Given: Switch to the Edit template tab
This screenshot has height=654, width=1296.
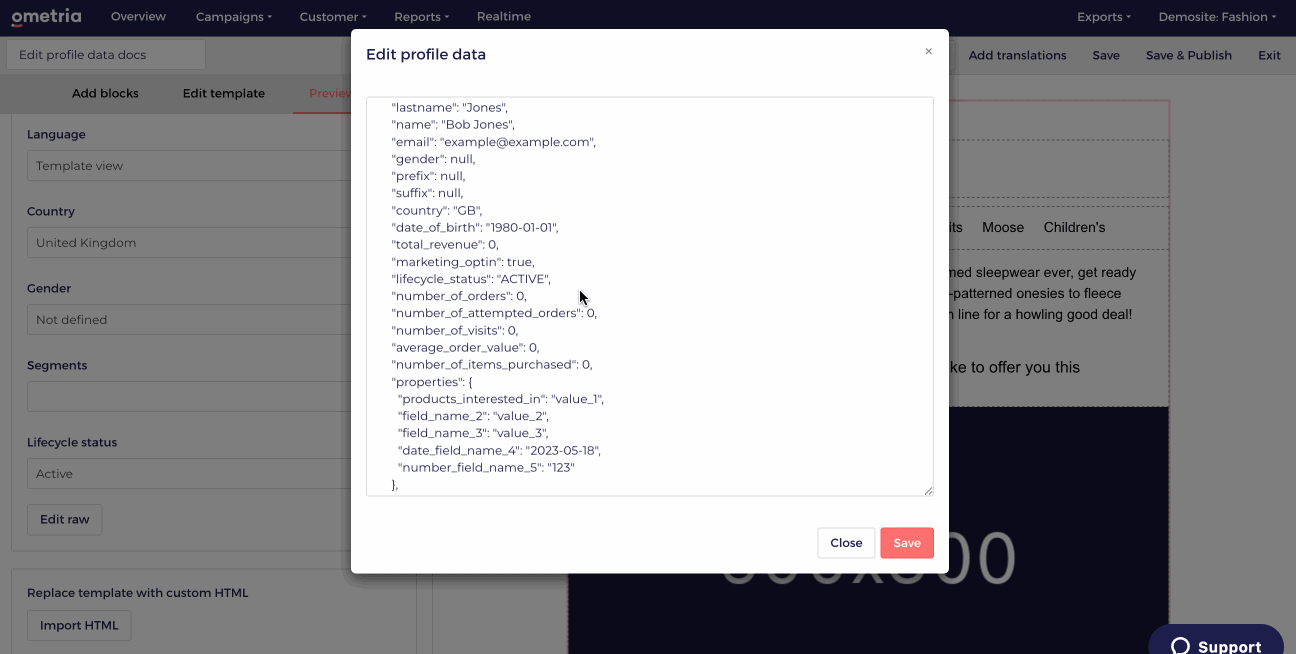Looking at the screenshot, I should (x=223, y=92).
